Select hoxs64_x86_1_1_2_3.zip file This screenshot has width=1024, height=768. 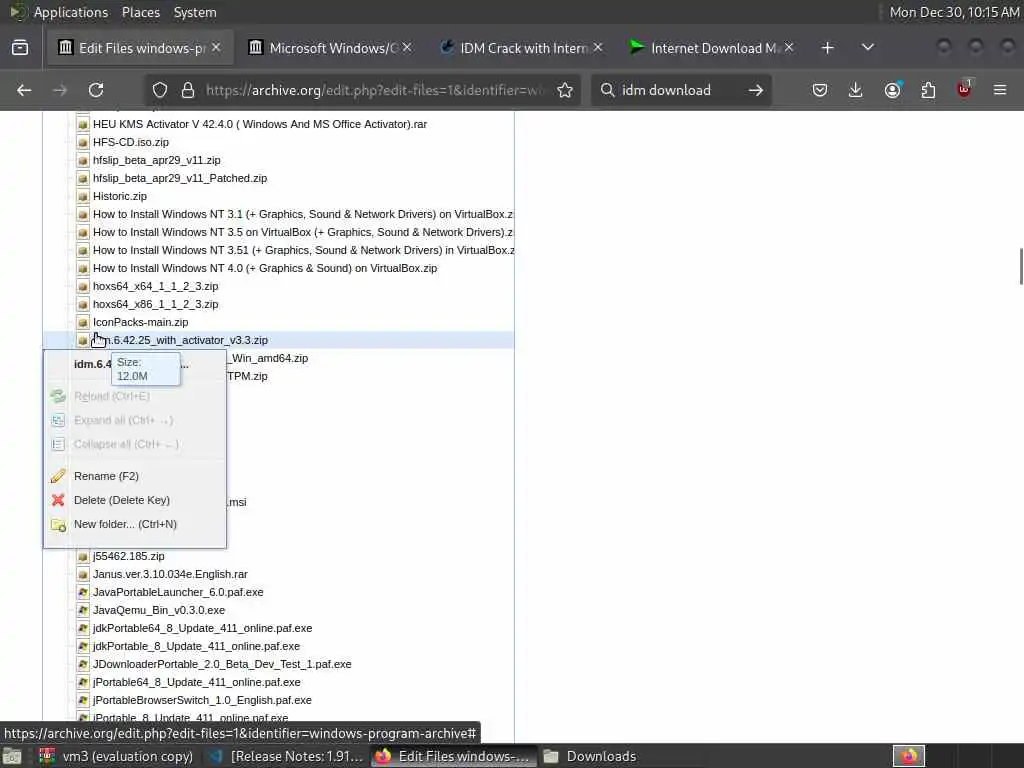coord(155,304)
